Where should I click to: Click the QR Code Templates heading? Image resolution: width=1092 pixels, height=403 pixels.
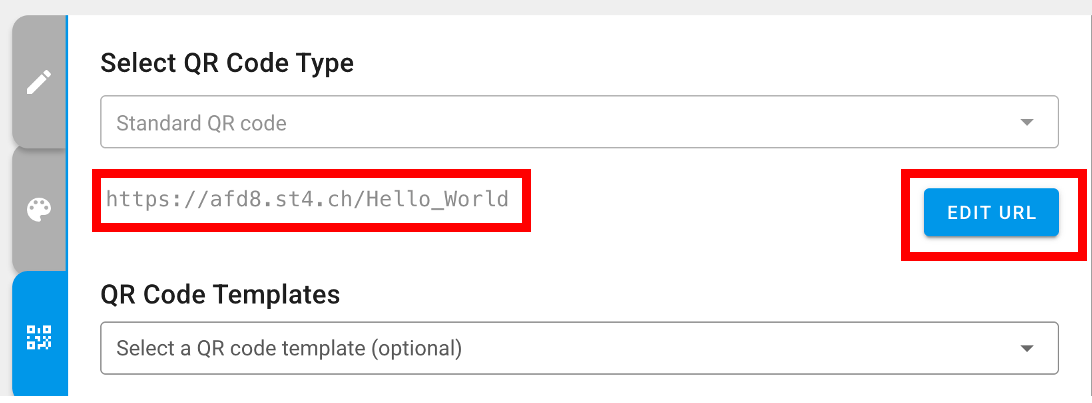tap(220, 295)
